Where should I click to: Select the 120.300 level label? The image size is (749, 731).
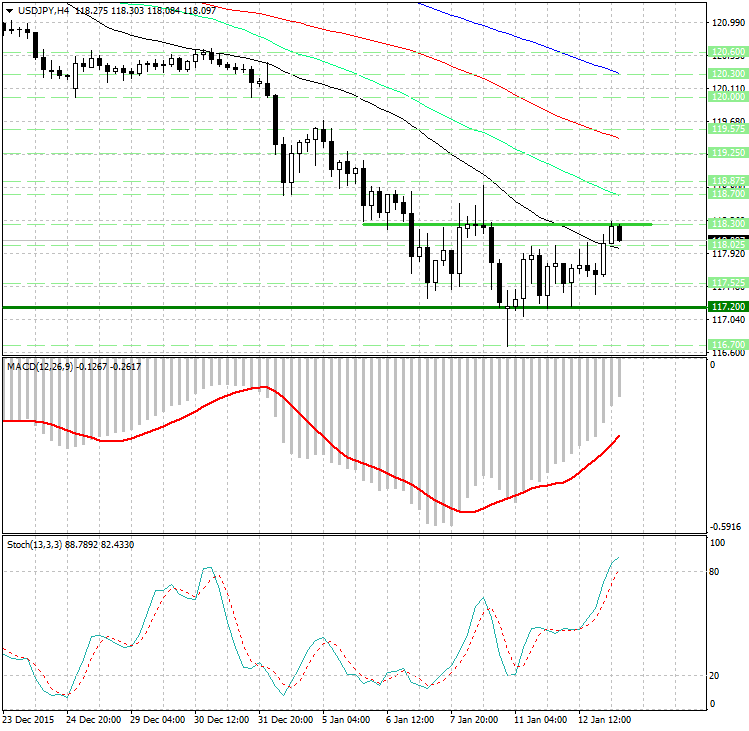point(728,74)
